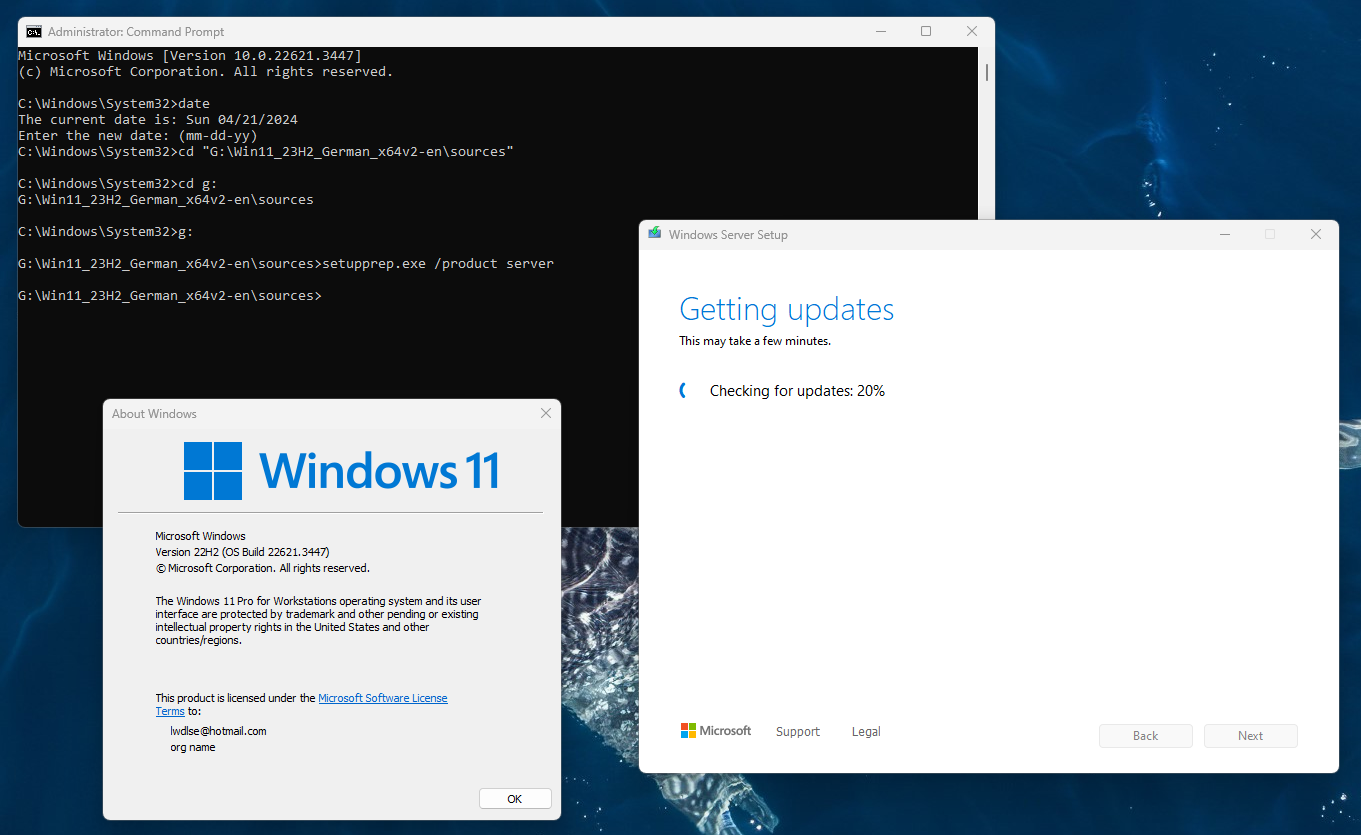
Task: Click the 'org name' text in About Windows
Action: (x=193, y=747)
